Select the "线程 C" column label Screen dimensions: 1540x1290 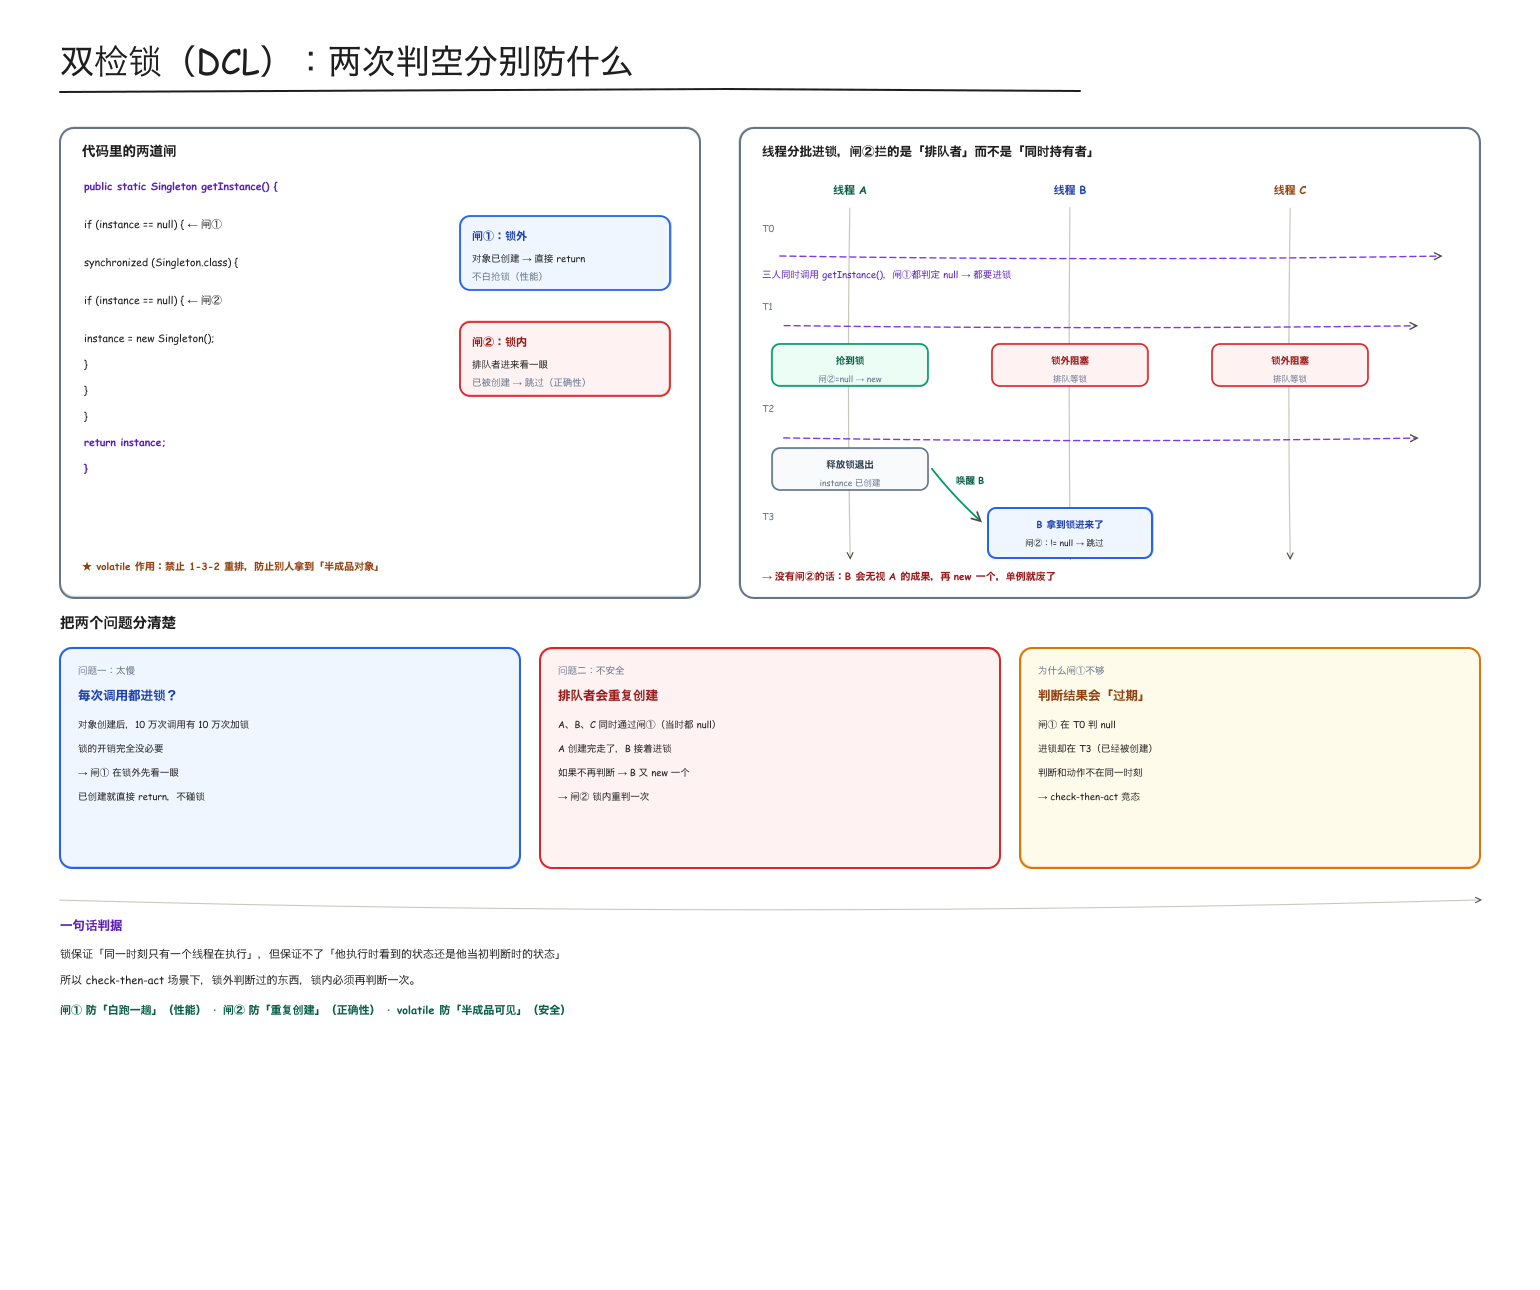1290,190
